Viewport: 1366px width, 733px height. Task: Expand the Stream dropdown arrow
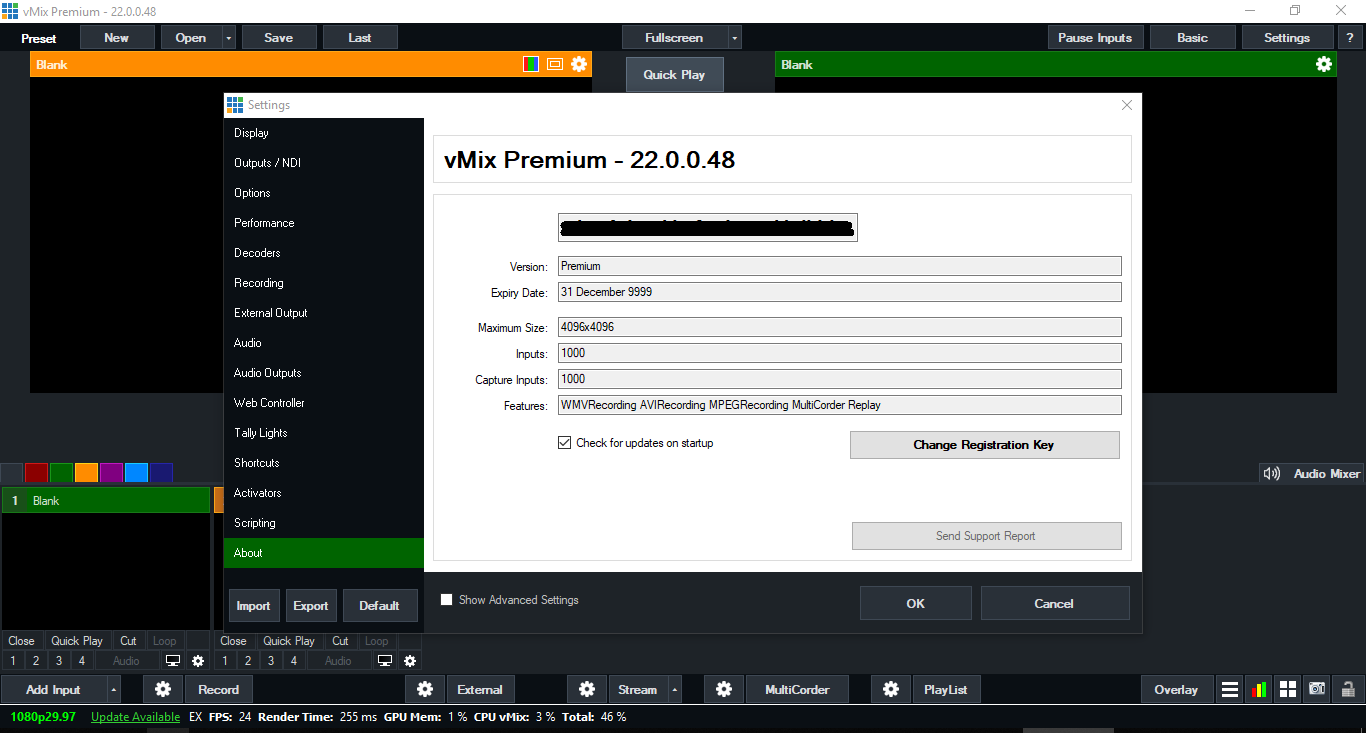click(x=675, y=689)
